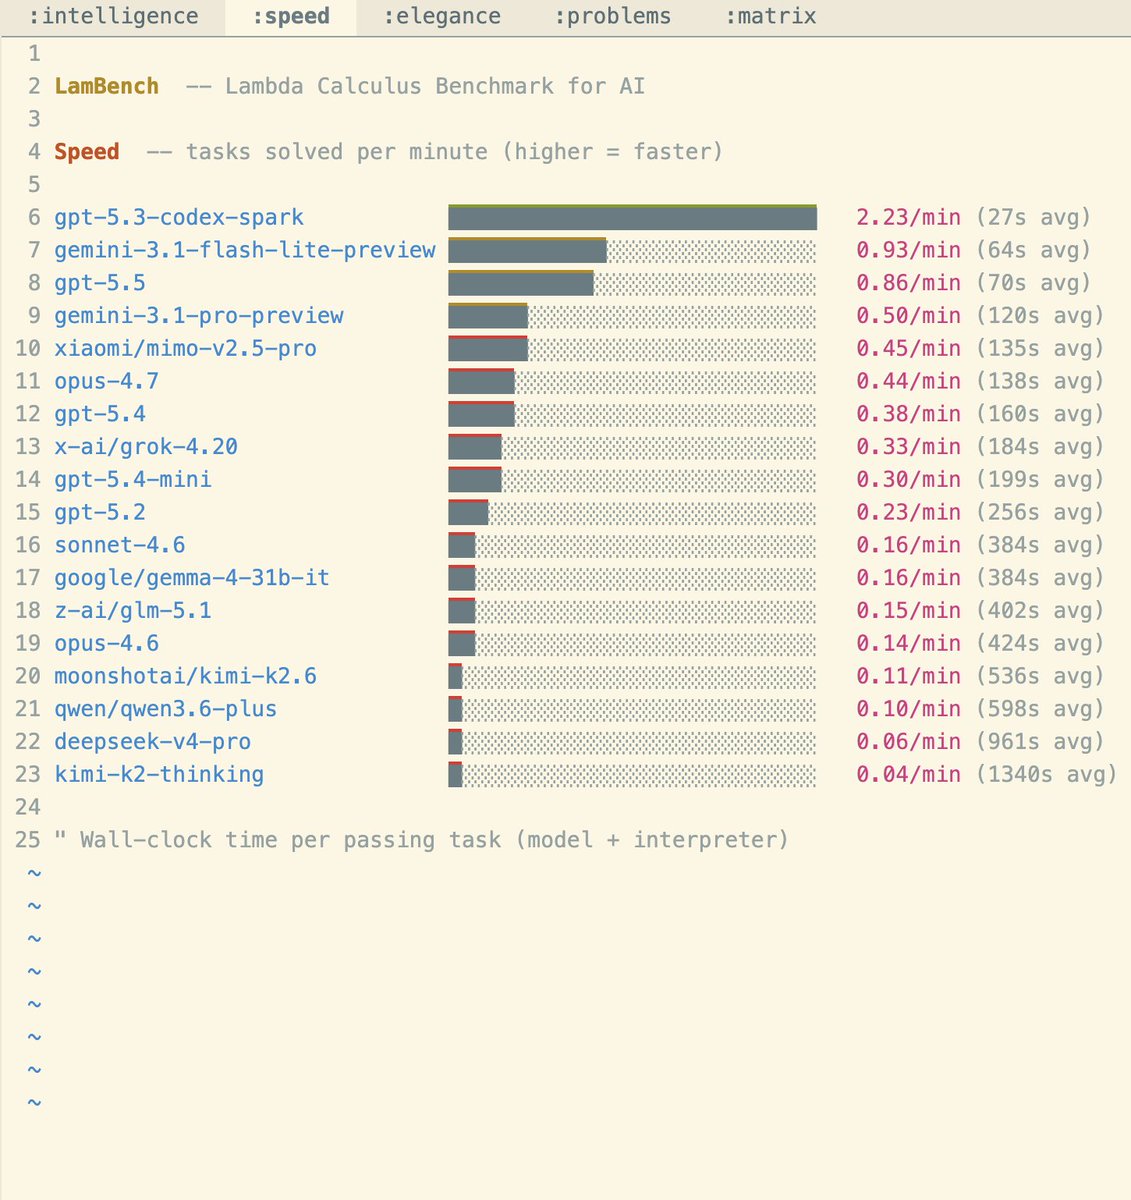Click the gpt-5.3-codex-spark speed bar
Viewport: 1131px width, 1200px height.
click(x=632, y=218)
